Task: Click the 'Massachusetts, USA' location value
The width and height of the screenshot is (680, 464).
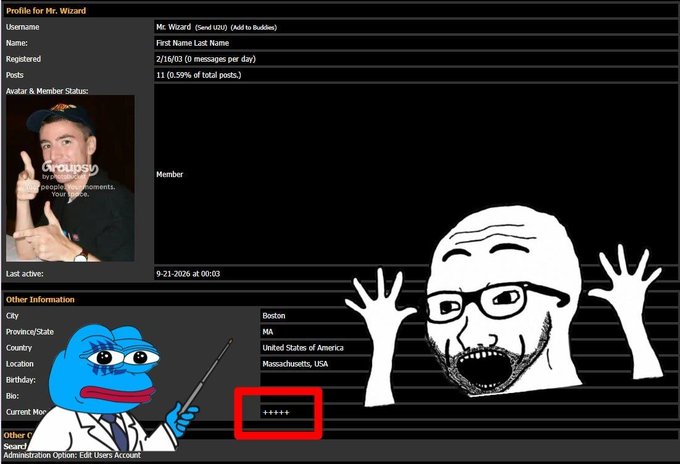Action: click(x=295, y=364)
